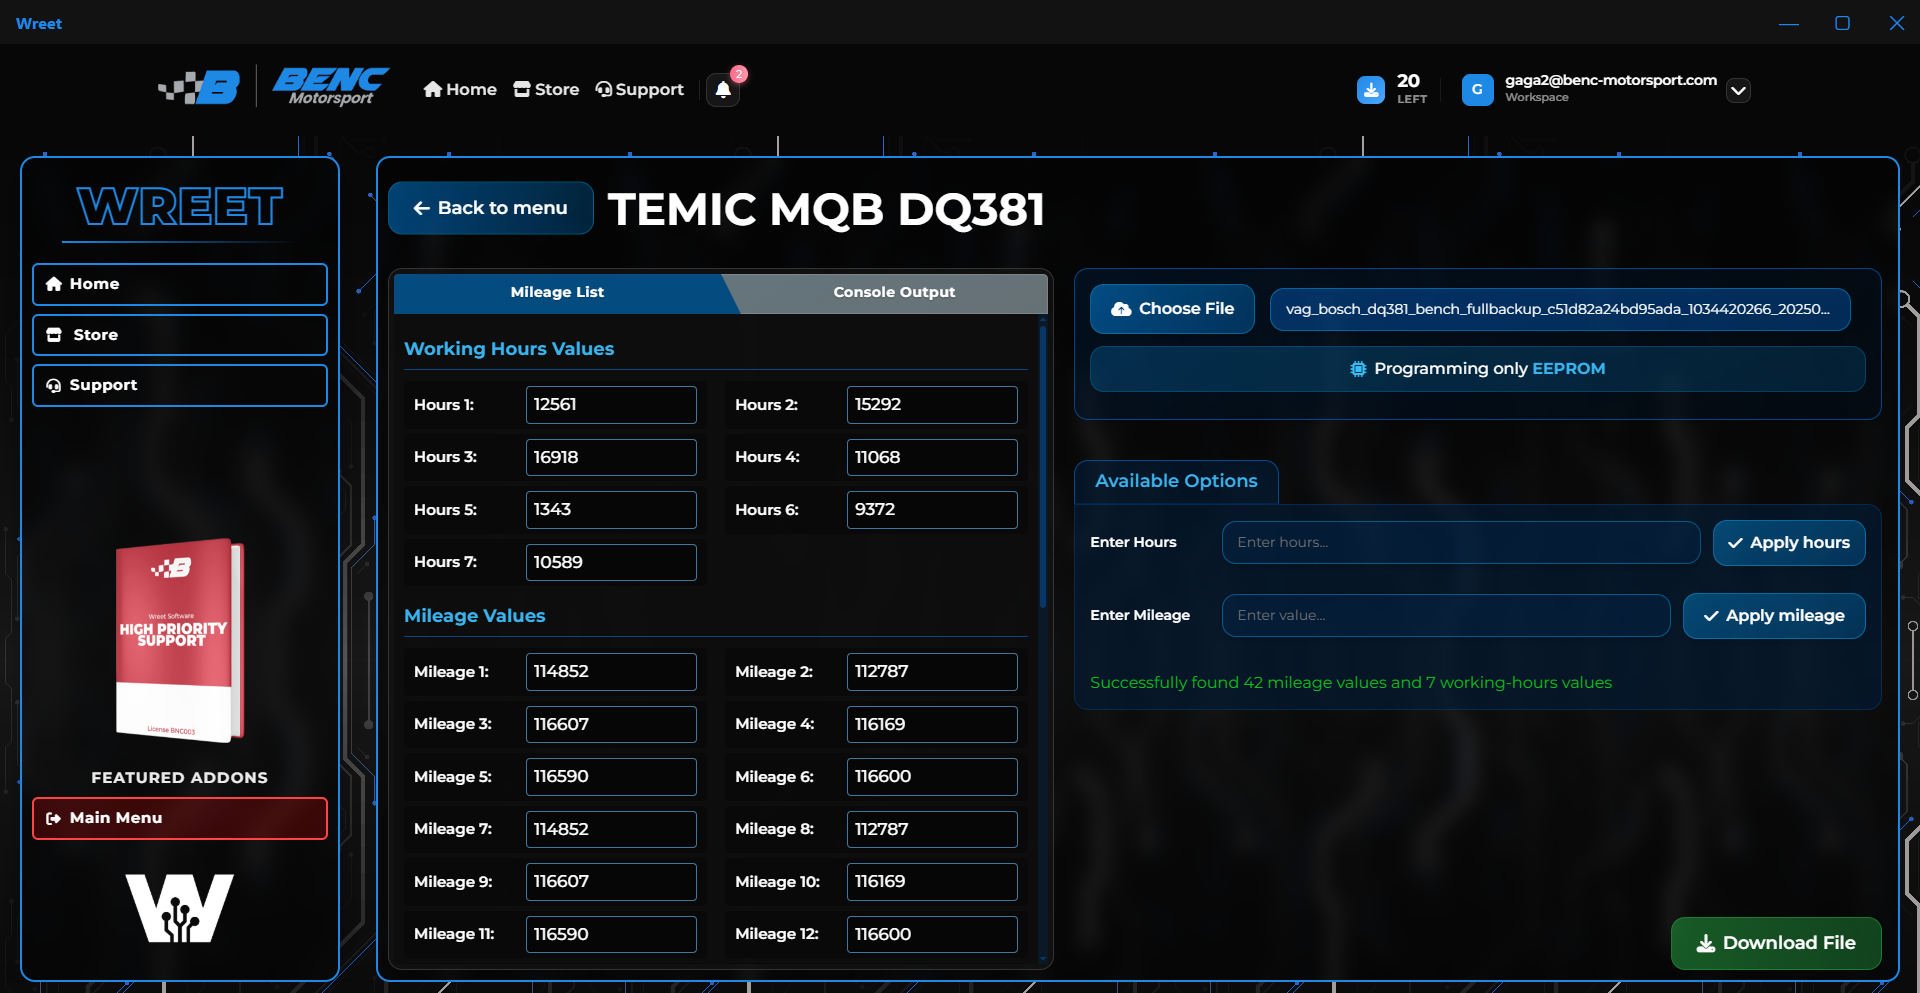
Task: Open Support in the top navigation
Action: pos(640,90)
